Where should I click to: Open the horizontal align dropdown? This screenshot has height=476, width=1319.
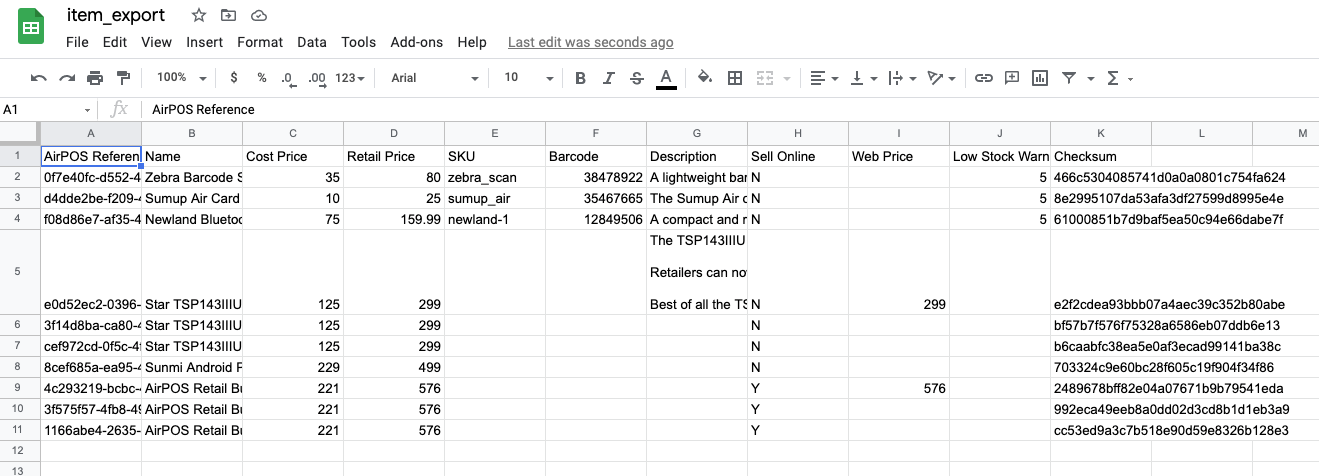(824, 78)
